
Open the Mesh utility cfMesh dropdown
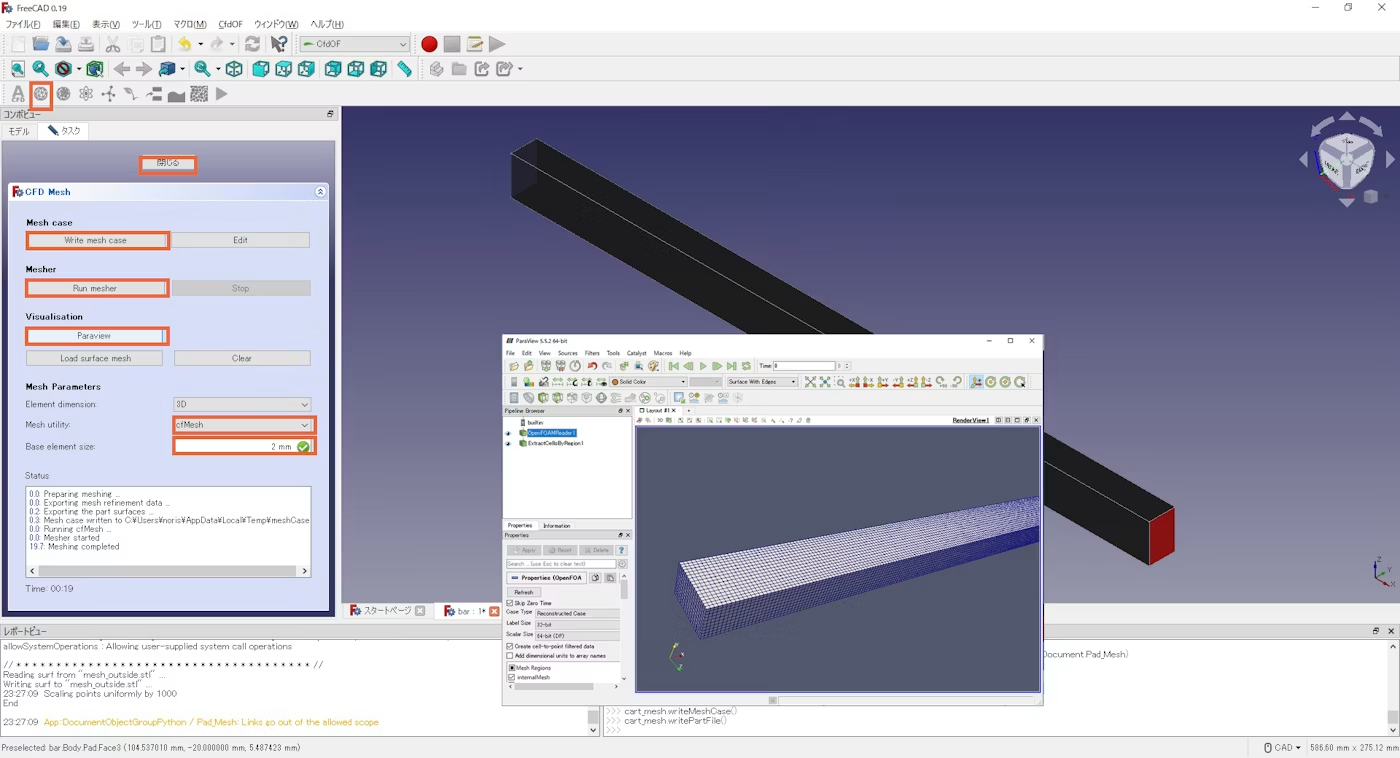(244, 425)
